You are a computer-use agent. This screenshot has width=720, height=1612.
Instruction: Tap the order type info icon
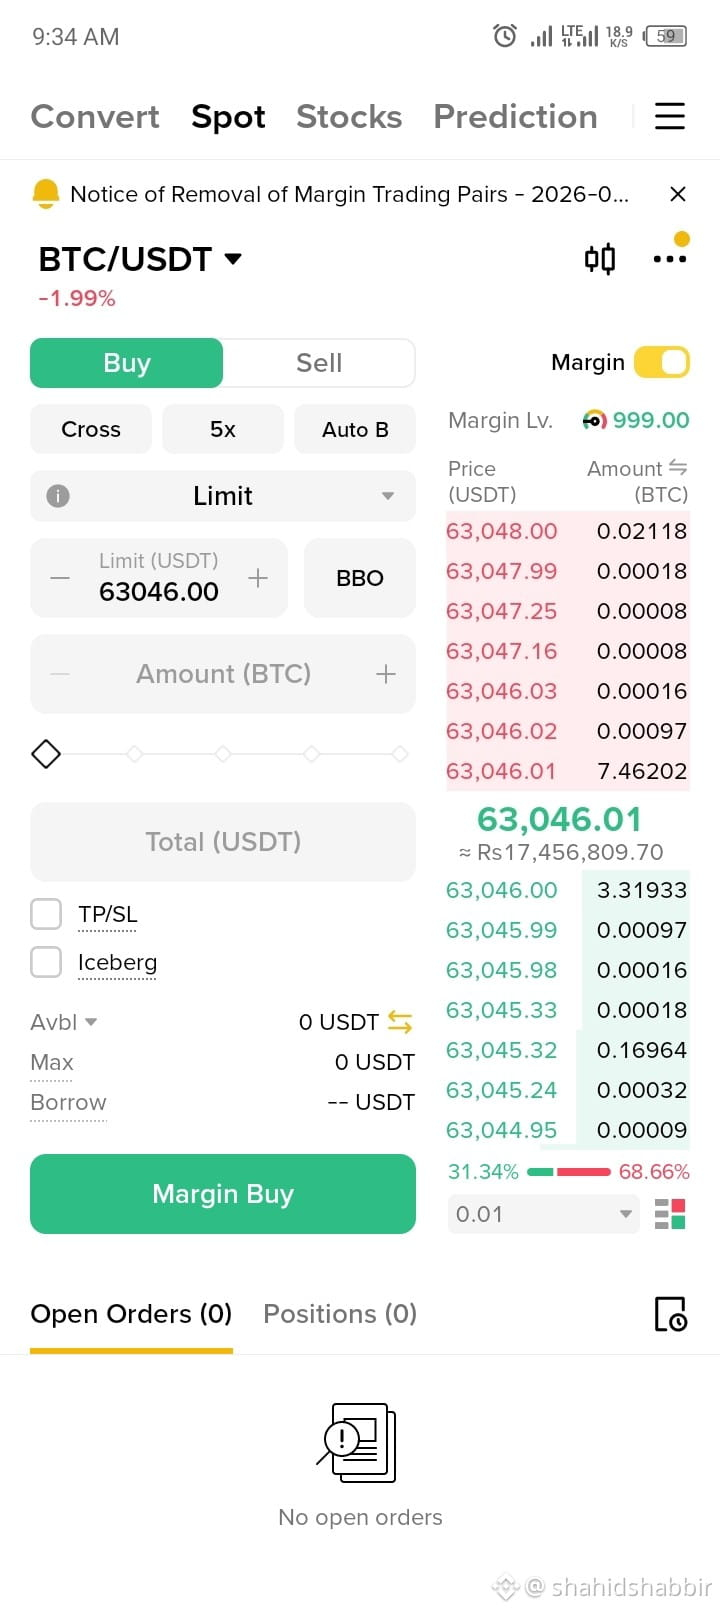tap(58, 496)
